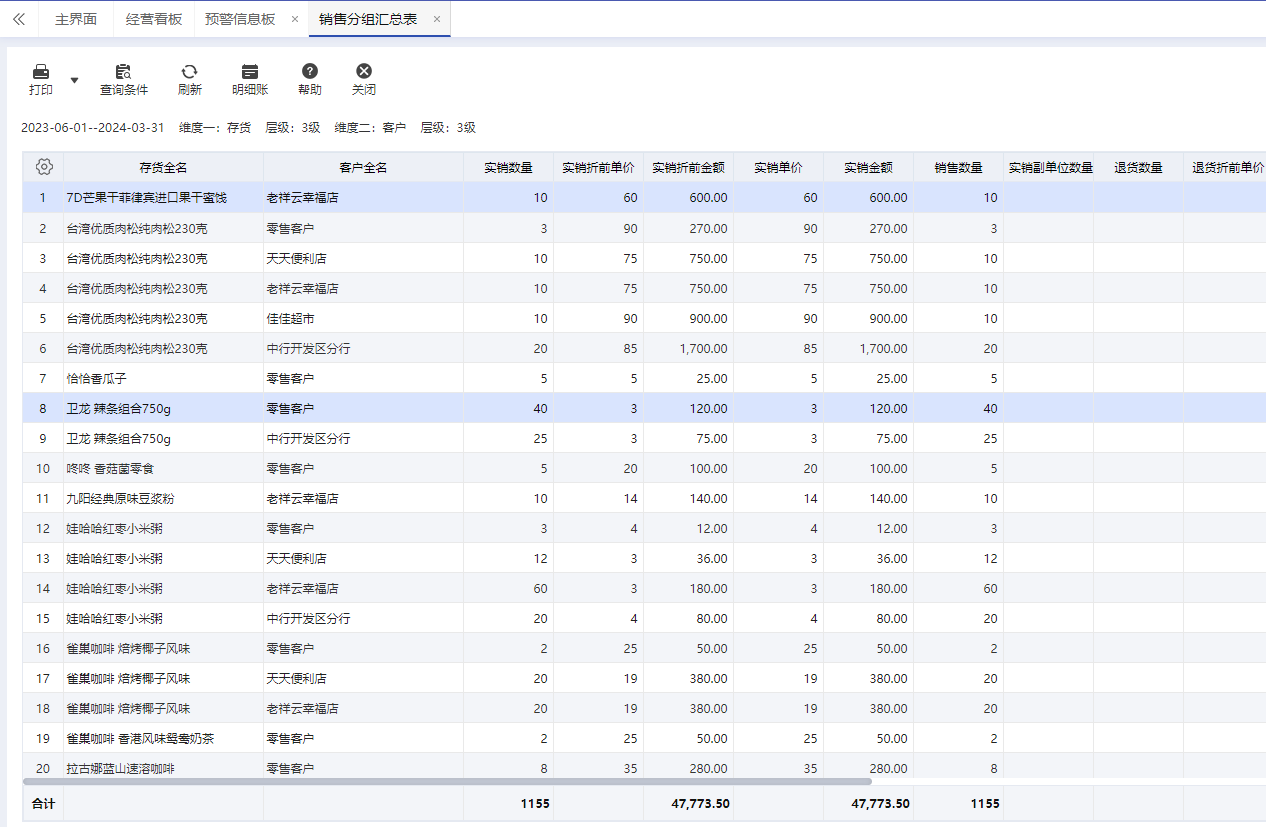Select row 8 卫龙 辣条组合750g
This screenshot has width=1266, height=827.
(x=119, y=408)
